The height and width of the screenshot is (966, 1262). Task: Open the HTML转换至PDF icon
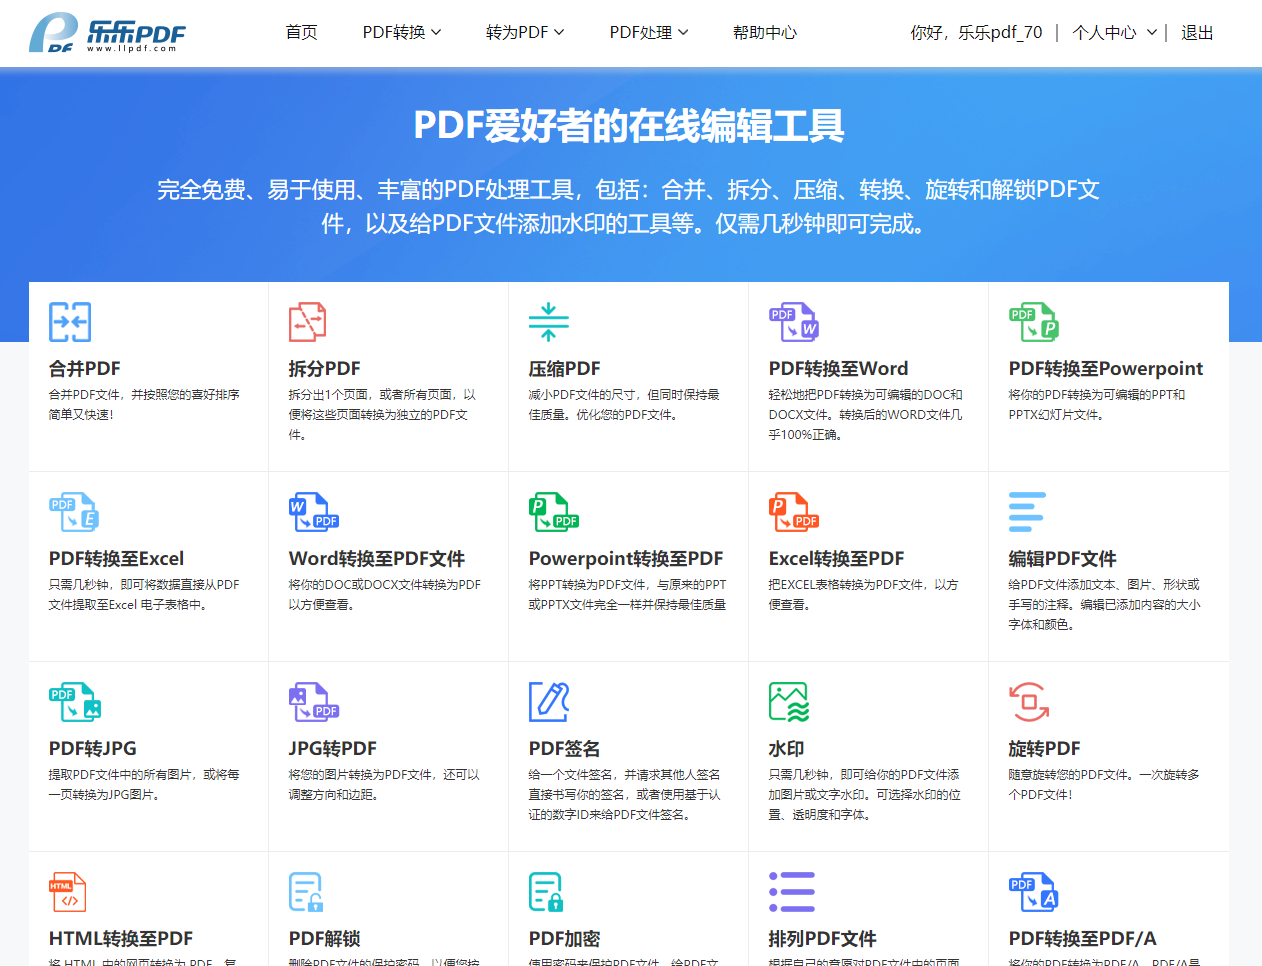(68, 892)
